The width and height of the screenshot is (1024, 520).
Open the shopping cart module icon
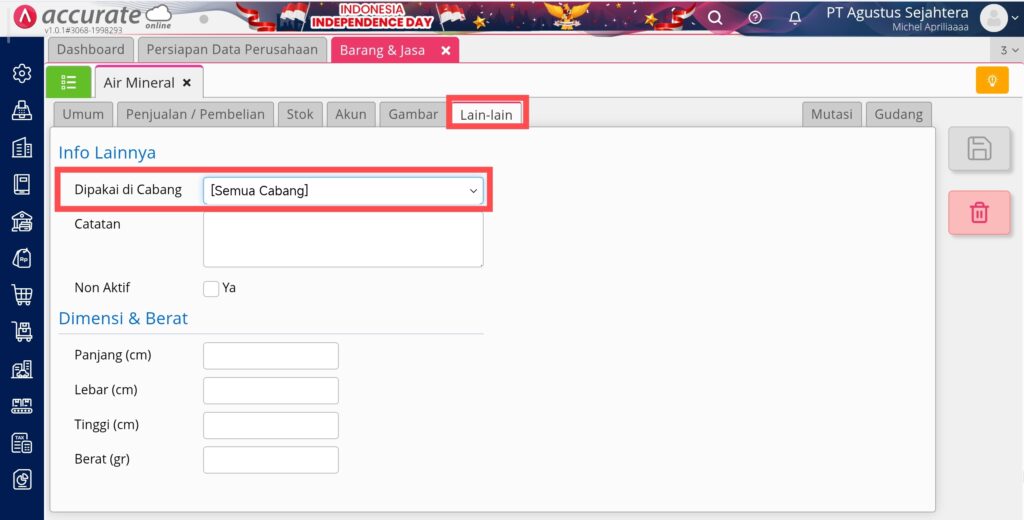(22, 295)
